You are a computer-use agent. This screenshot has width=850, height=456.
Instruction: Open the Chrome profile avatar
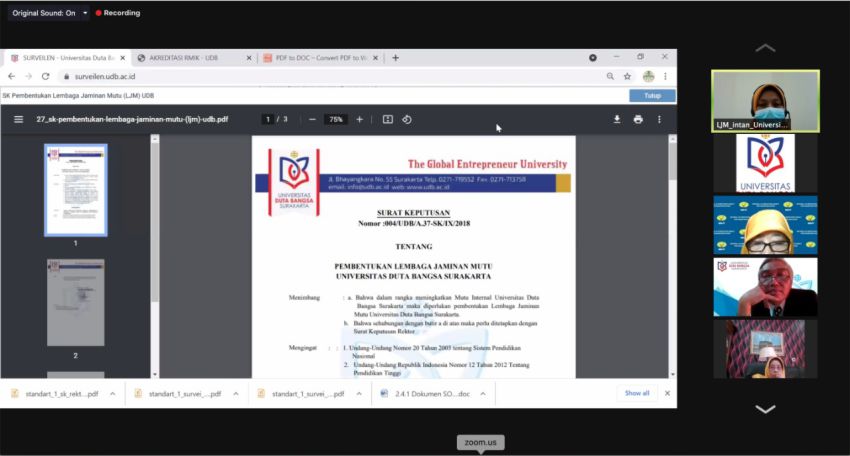tap(648, 76)
